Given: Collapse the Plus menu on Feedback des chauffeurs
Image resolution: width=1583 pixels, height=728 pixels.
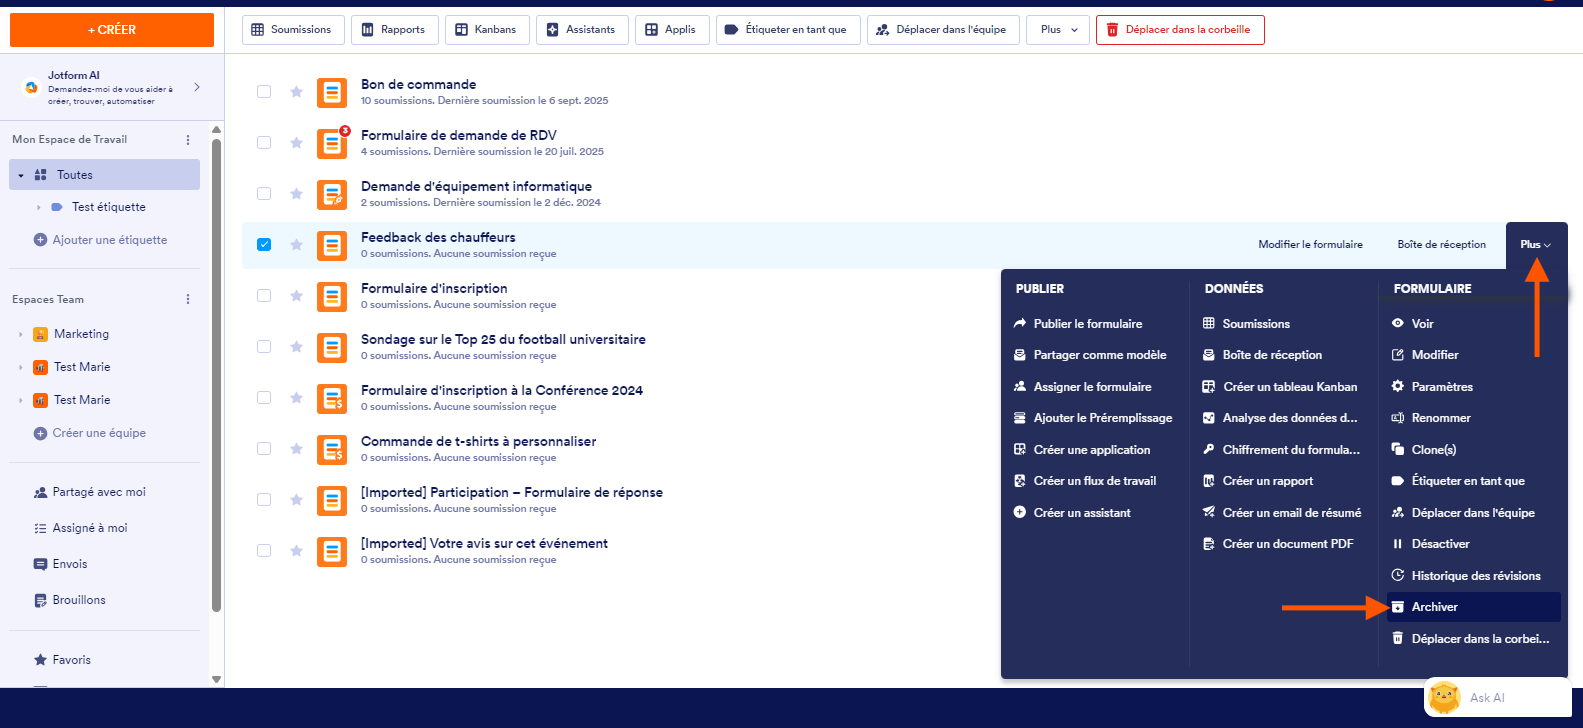Looking at the screenshot, I should click(1536, 245).
